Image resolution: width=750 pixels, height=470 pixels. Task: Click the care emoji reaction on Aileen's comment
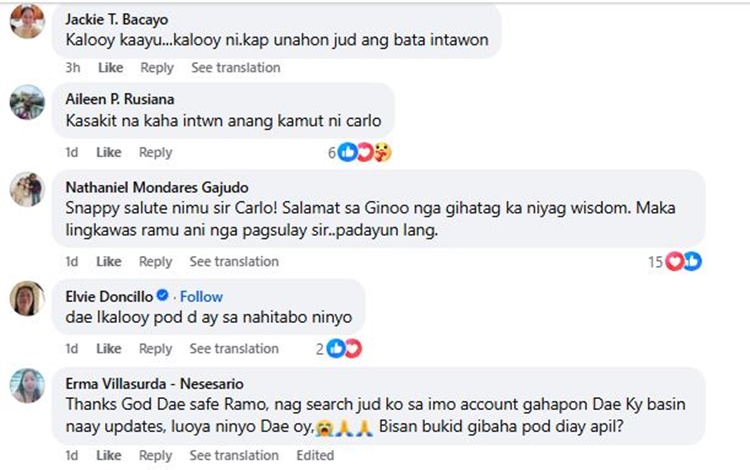click(383, 153)
